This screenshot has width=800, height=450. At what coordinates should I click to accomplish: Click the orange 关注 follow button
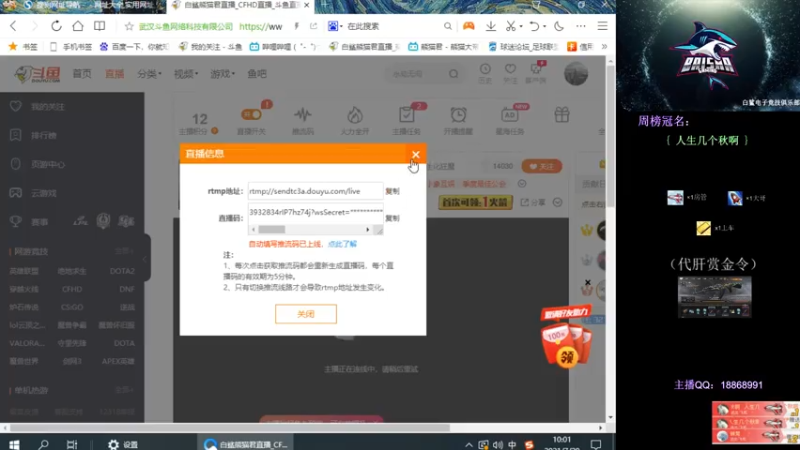pyautogui.click(x=541, y=166)
